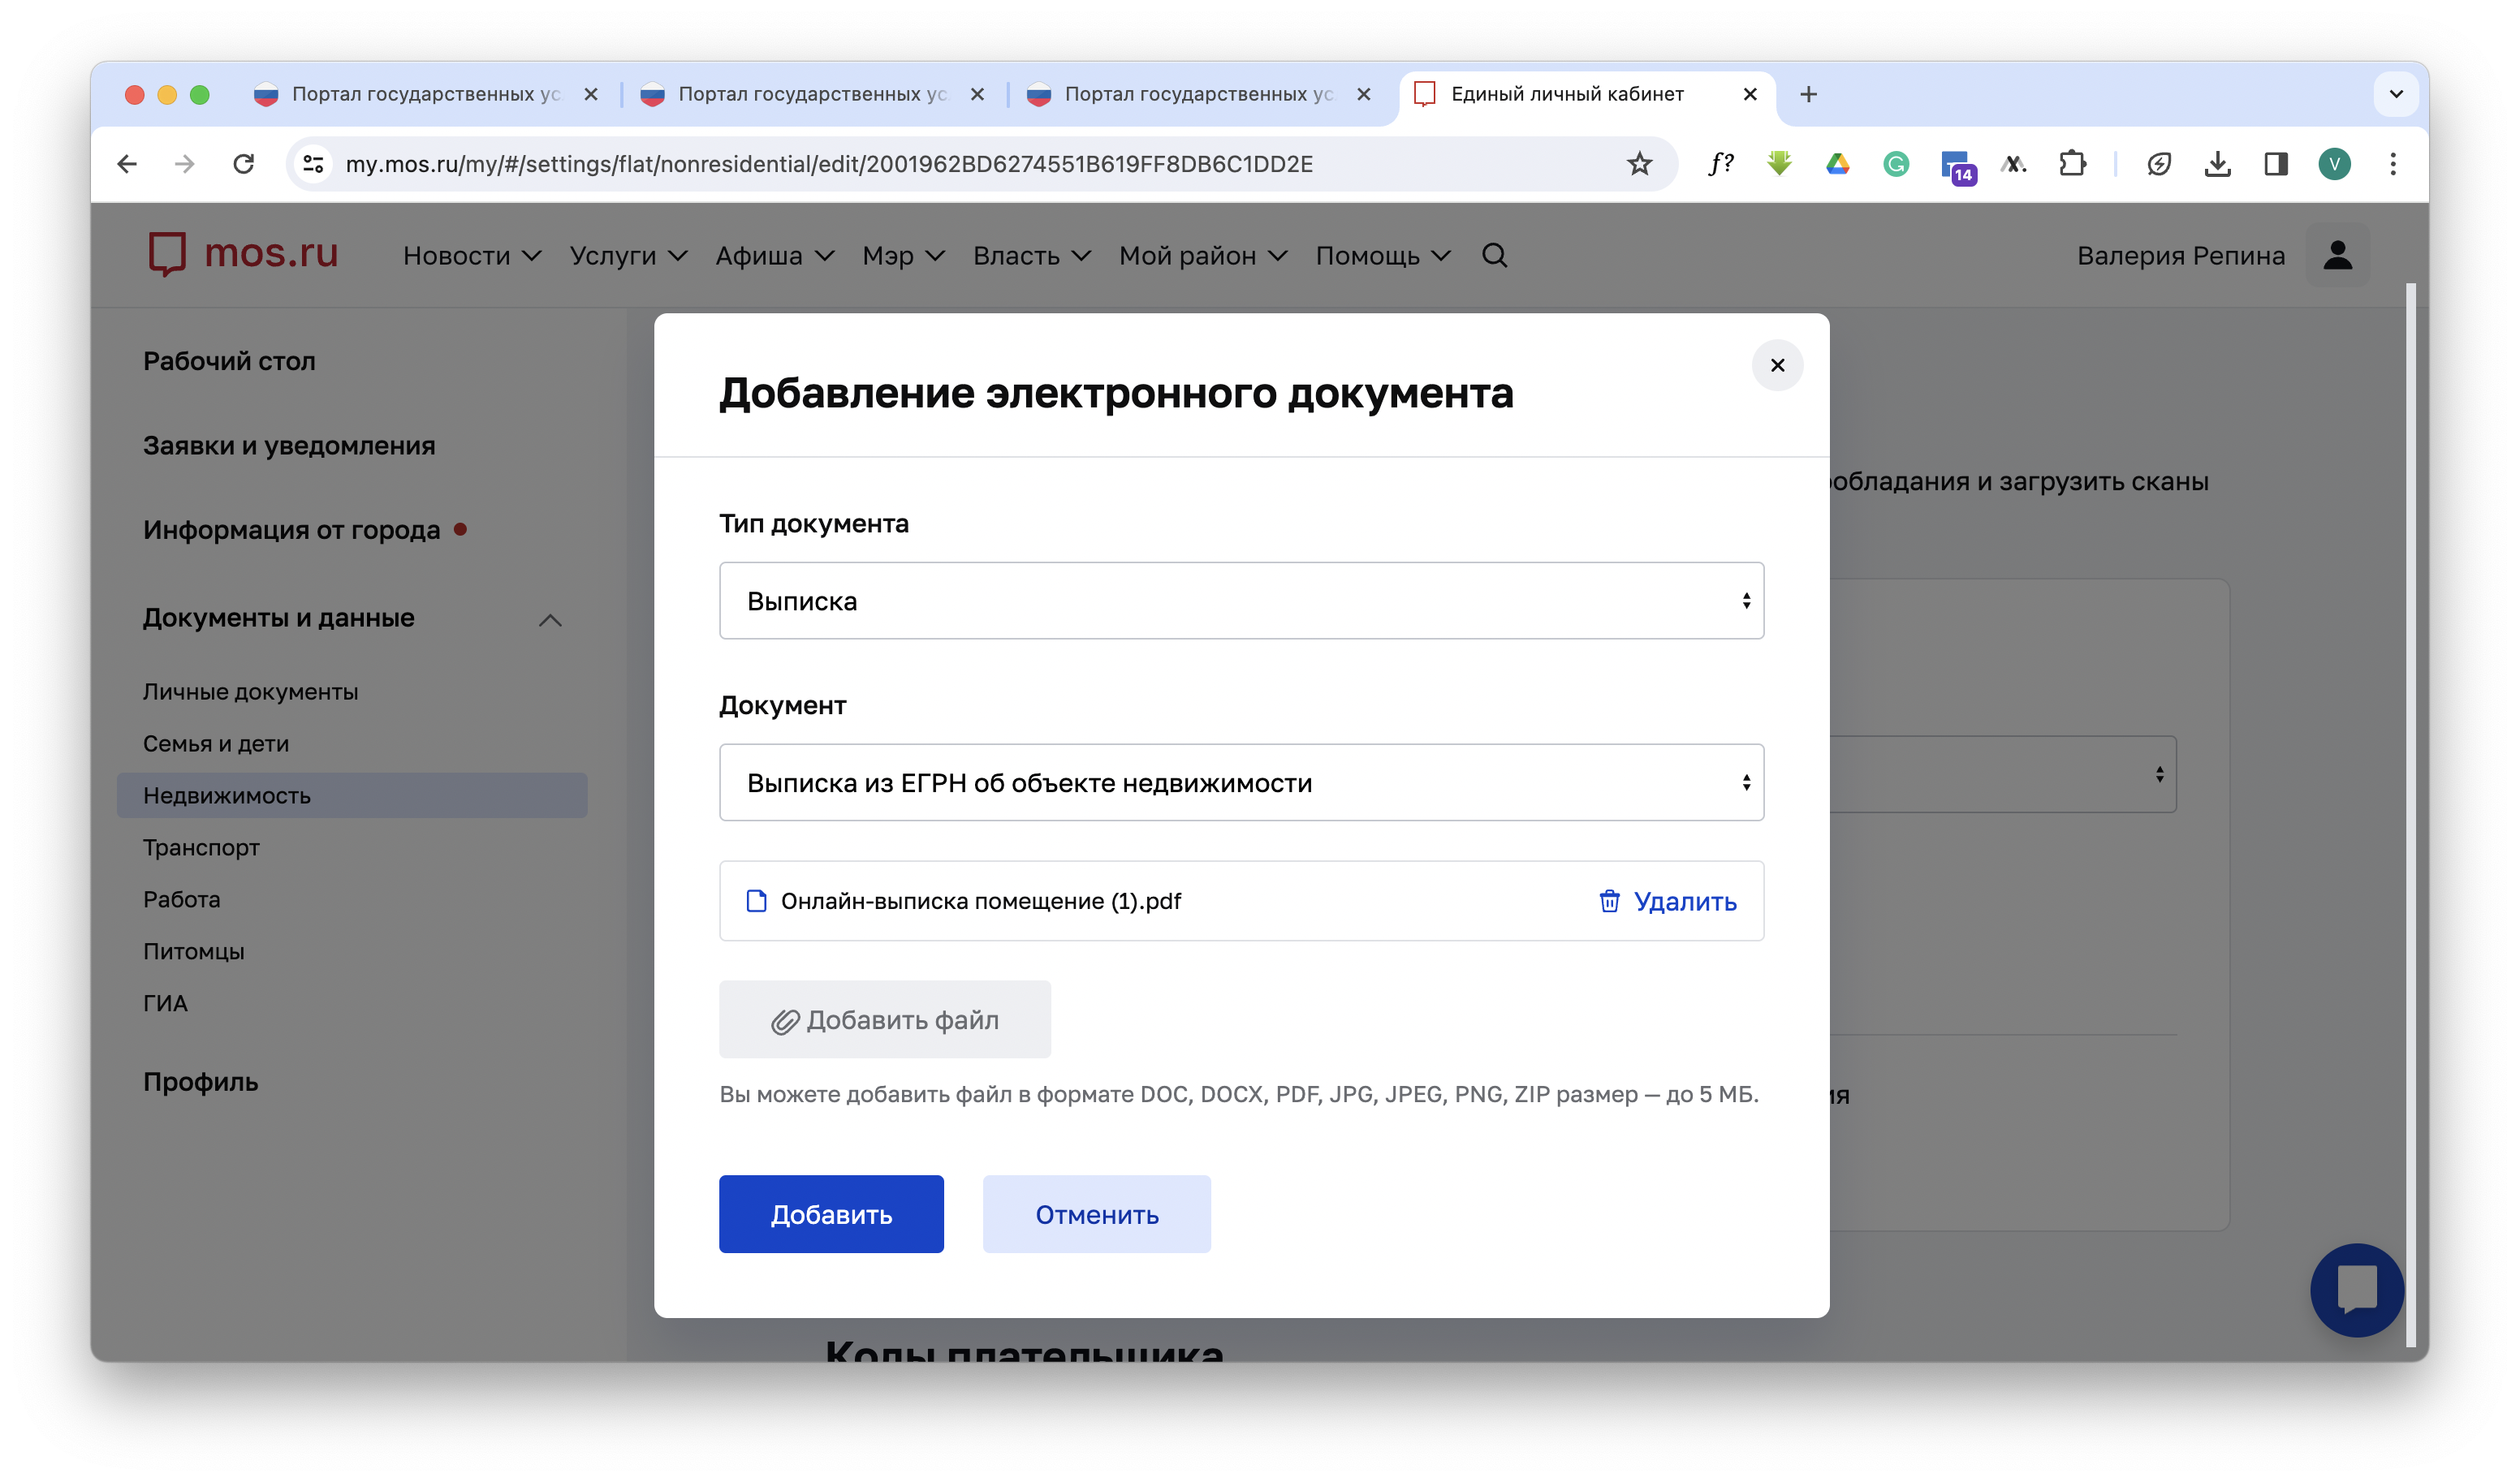
Task: Open a new browser tab
Action: pyautogui.click(x=1808, y=94)
